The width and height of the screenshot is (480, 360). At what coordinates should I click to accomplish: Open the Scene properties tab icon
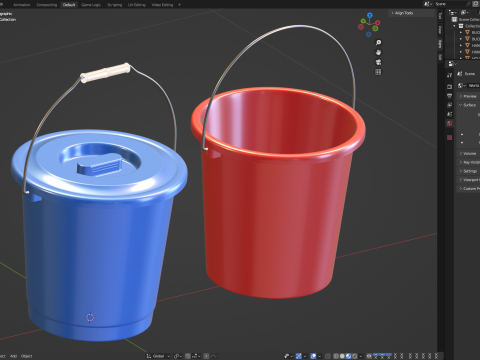point(449,114)
